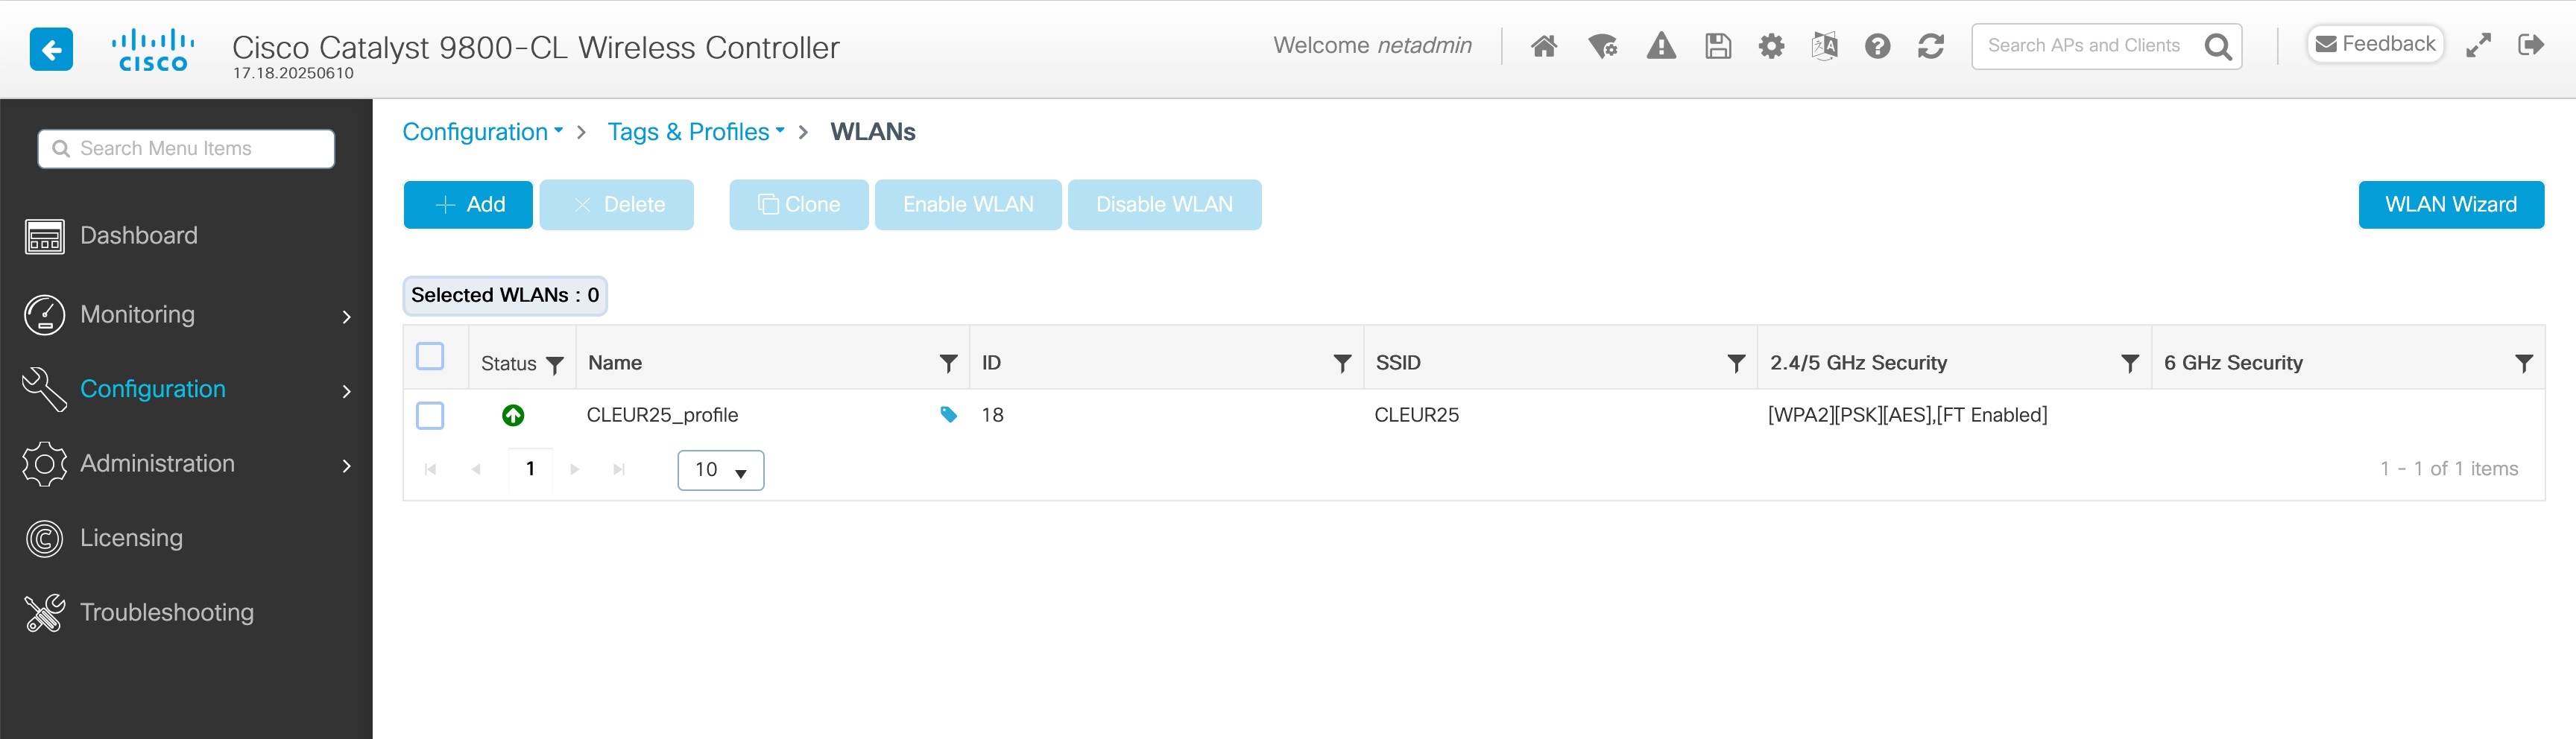The image size is (2576, 739).
Task: Filter the Name column
Action: [948, 363]
